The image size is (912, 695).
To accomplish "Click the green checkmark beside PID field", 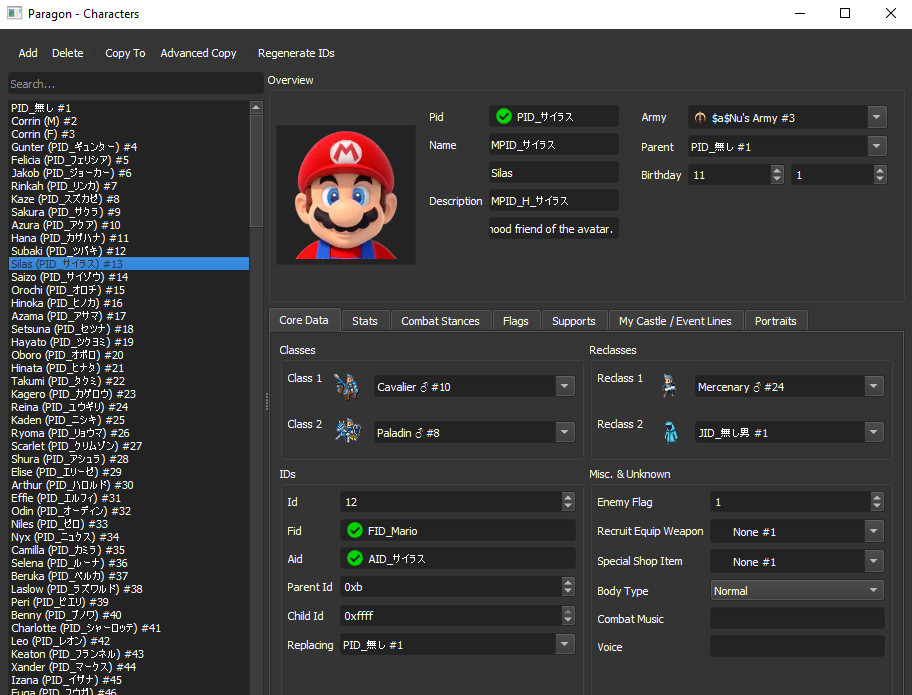I will [503, 117].
